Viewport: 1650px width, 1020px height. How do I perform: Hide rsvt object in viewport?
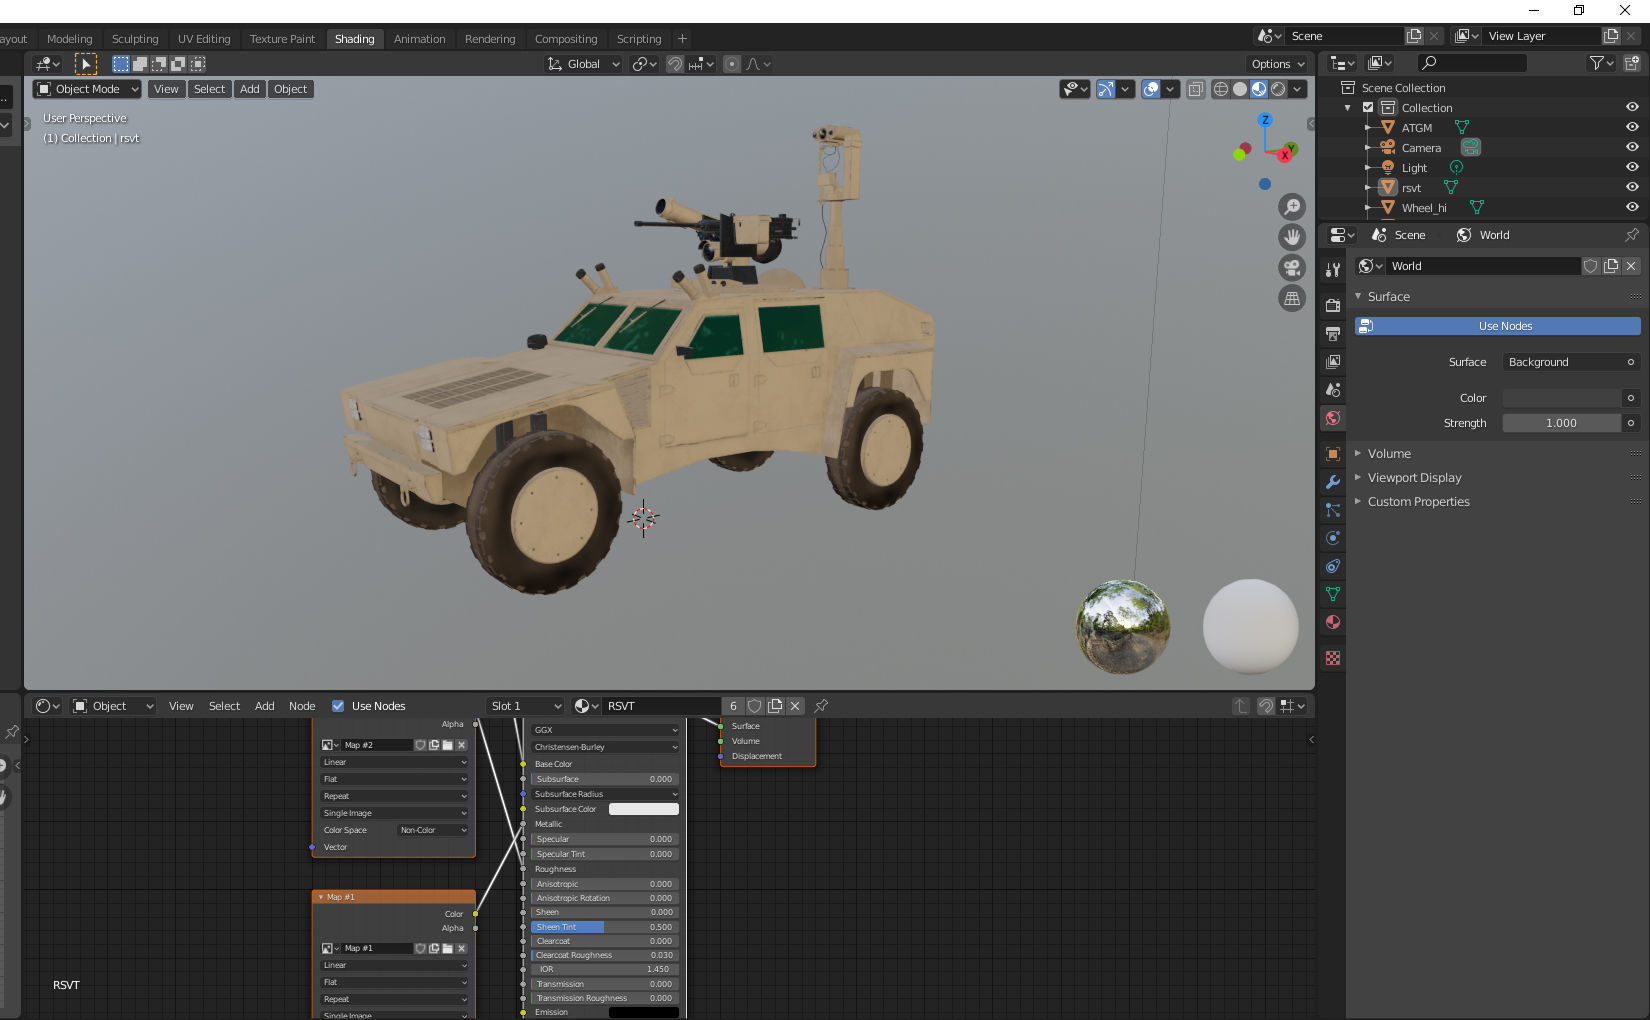[1632, 187]
